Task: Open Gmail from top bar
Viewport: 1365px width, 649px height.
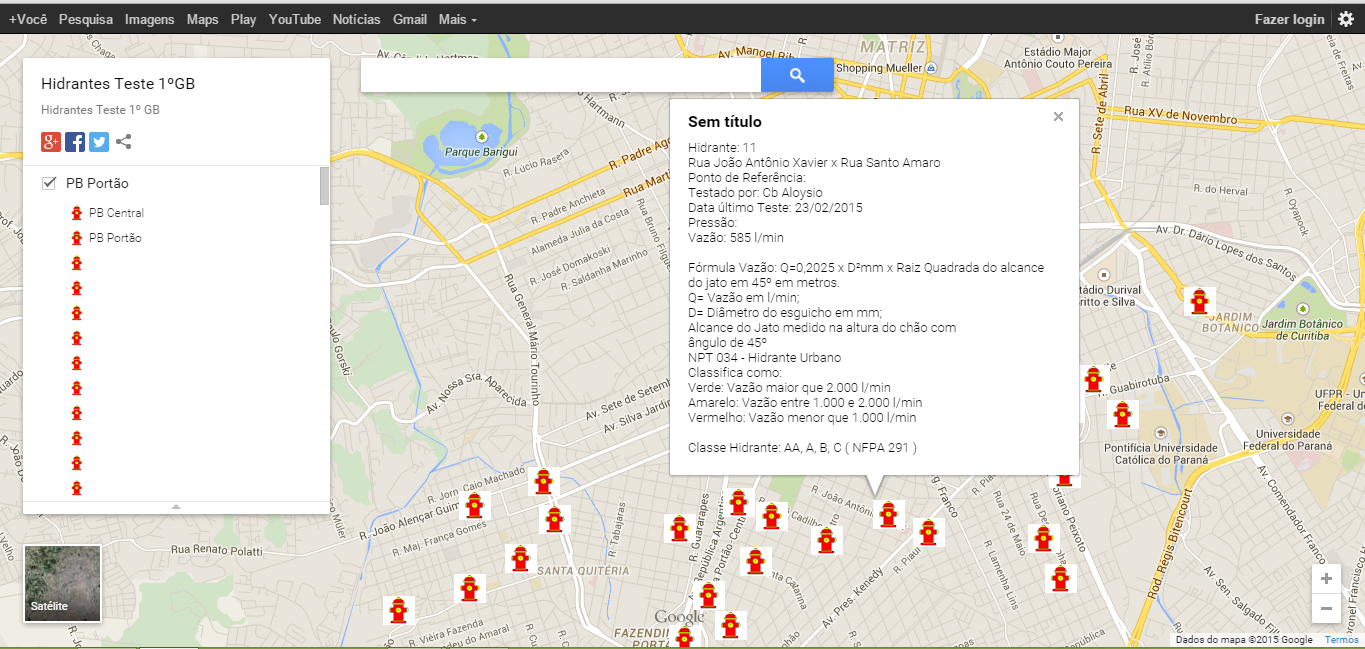Action: coord(410,19)
